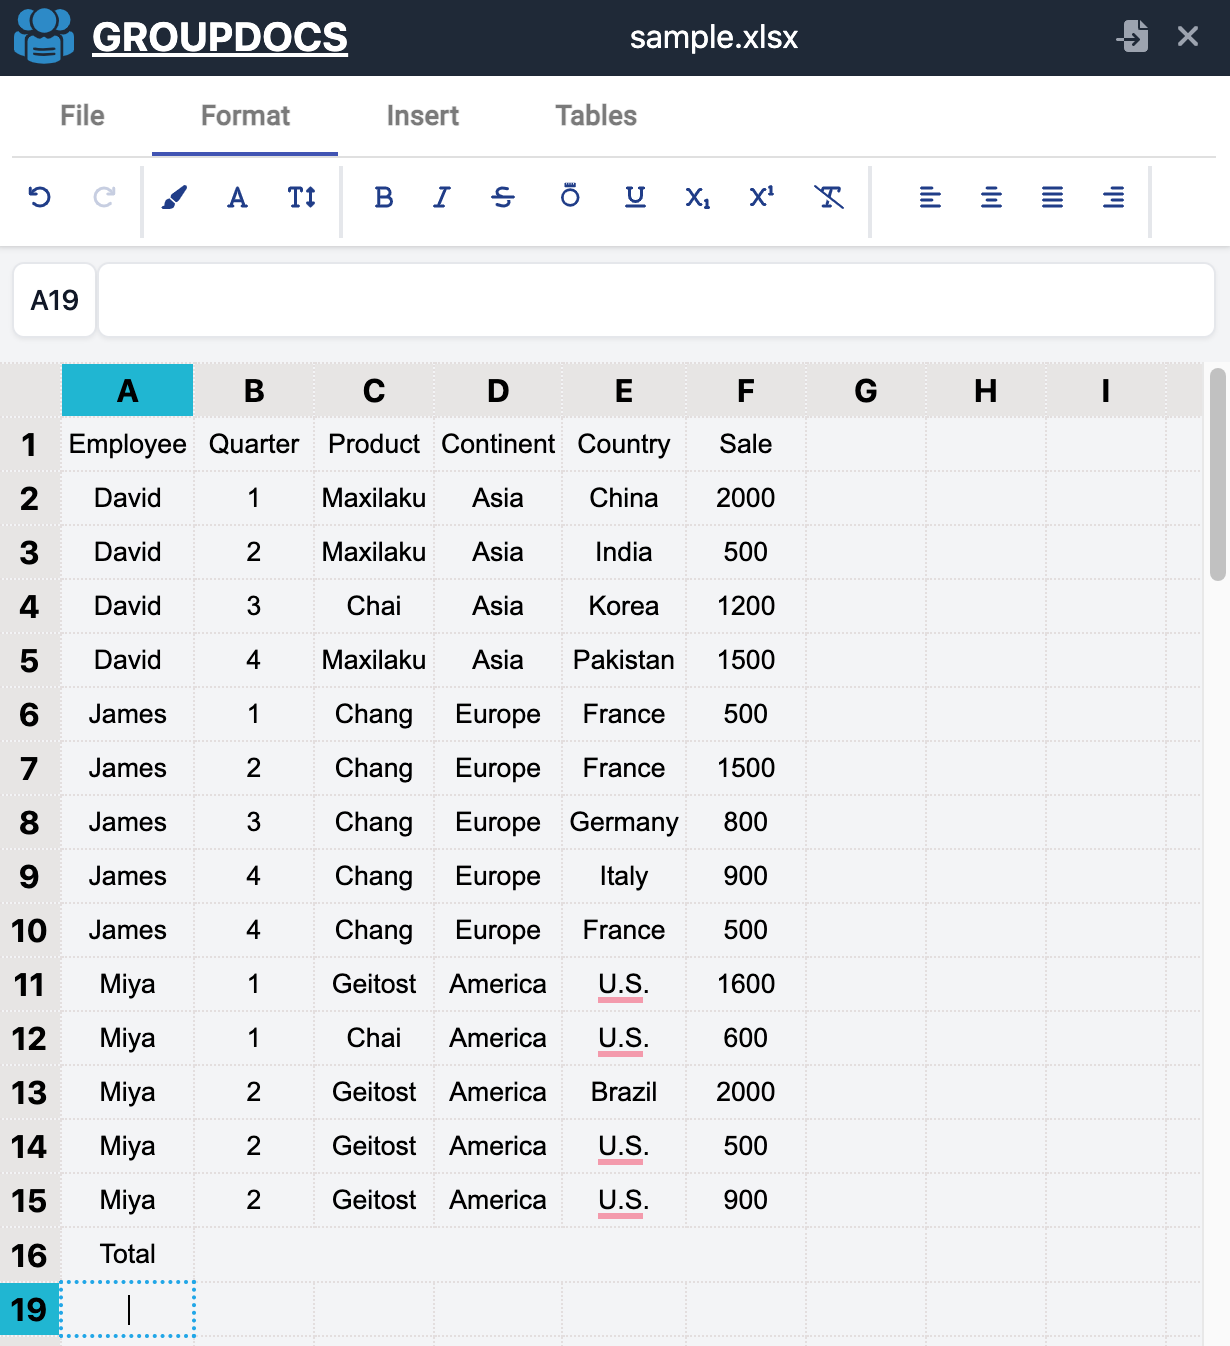Align text to the left
Viewport: 1230px width, 1346px height.
930,198
